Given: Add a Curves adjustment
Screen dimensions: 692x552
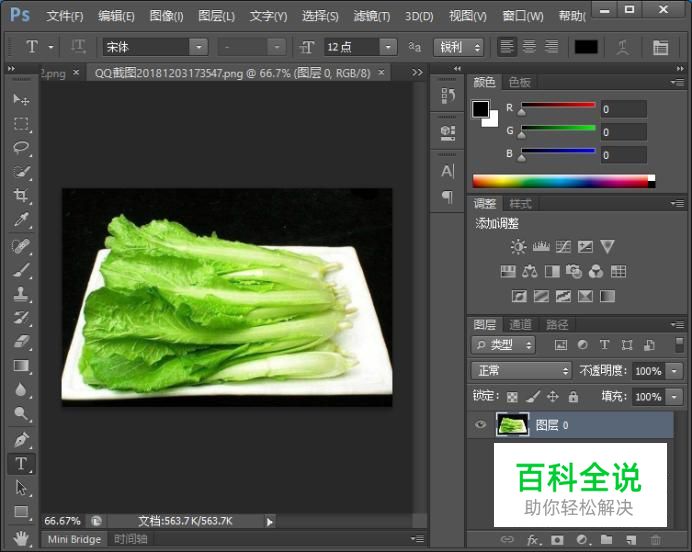Looking at the screenshot, I should click(x=563, y=247).
